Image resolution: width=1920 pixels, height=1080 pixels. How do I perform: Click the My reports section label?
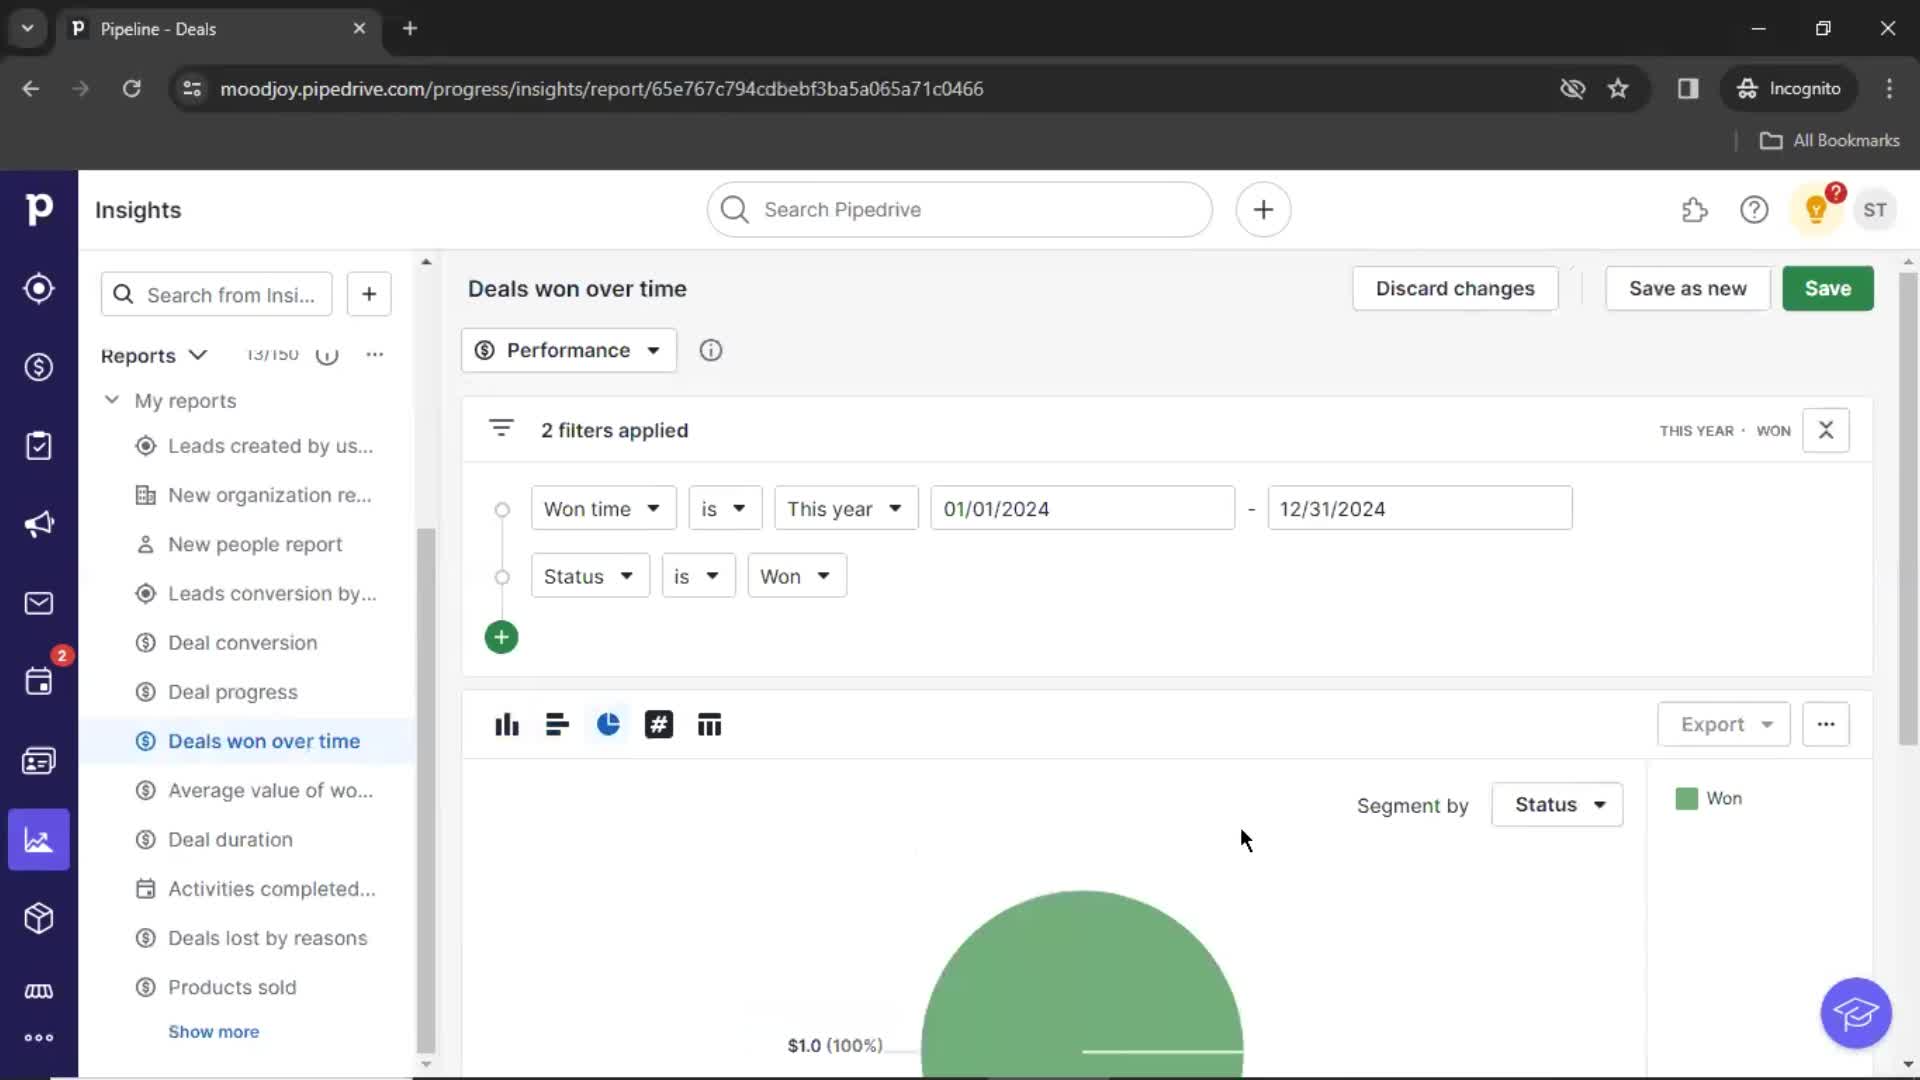185,400
